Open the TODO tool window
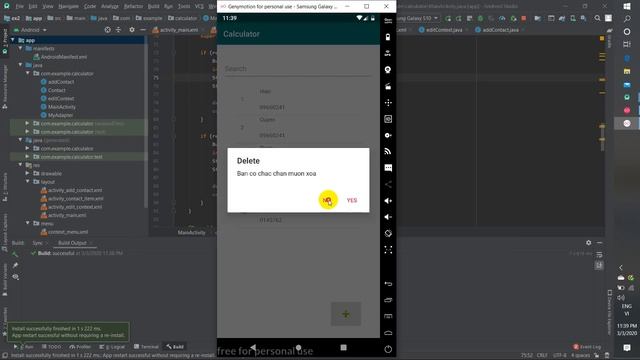The image size is (640, 360). tap(51, 347)
